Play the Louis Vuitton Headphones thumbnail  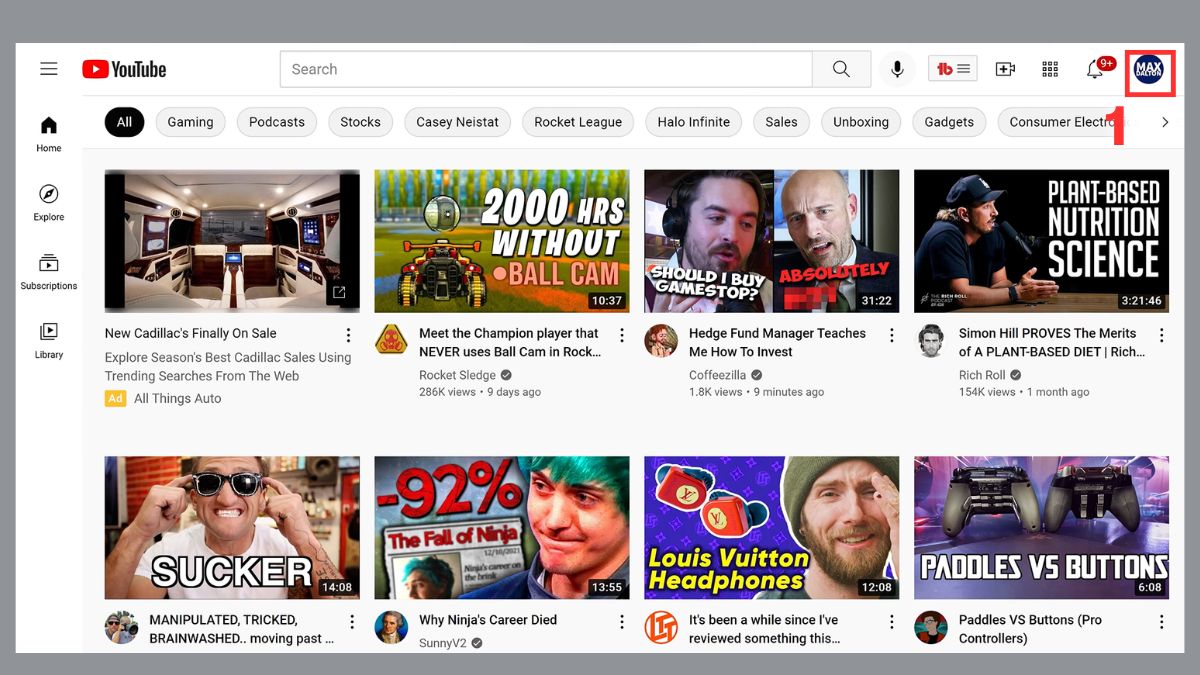tap(772, 528)
